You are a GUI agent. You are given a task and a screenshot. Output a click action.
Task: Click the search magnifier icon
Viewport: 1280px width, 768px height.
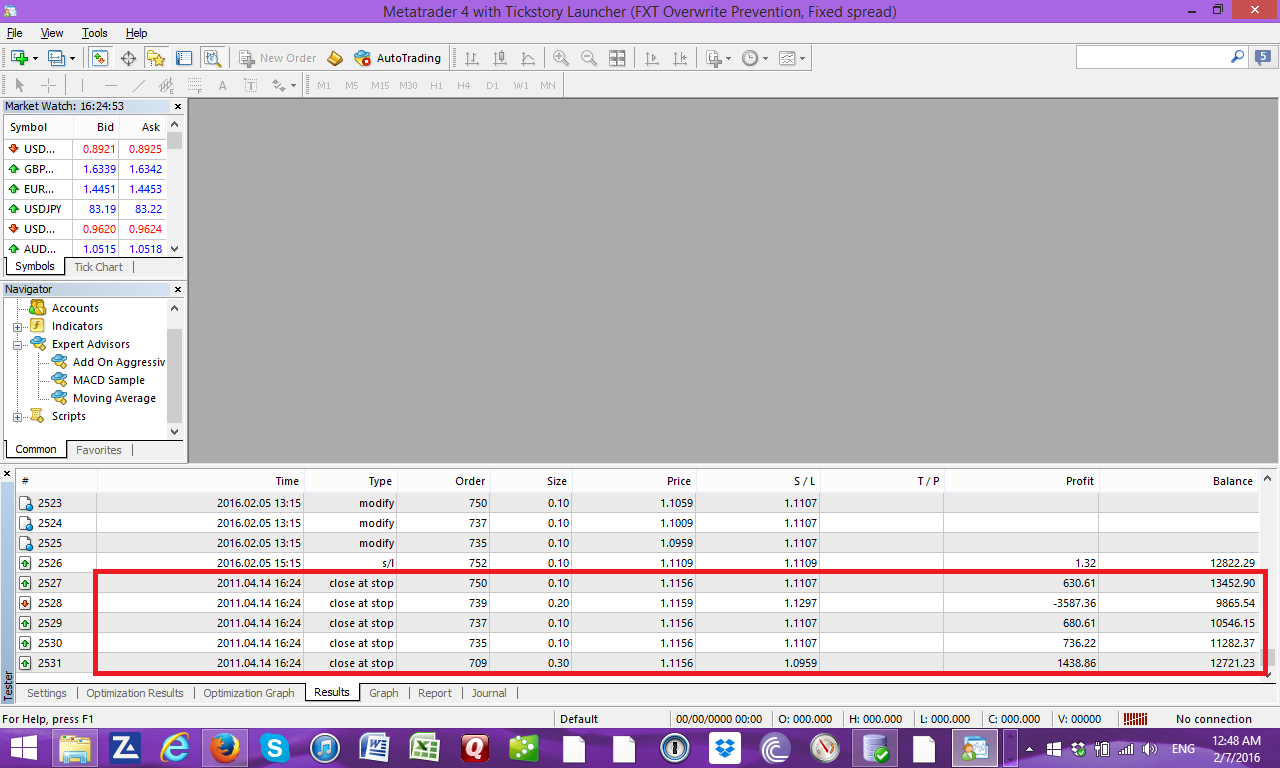click(1237, 58)
